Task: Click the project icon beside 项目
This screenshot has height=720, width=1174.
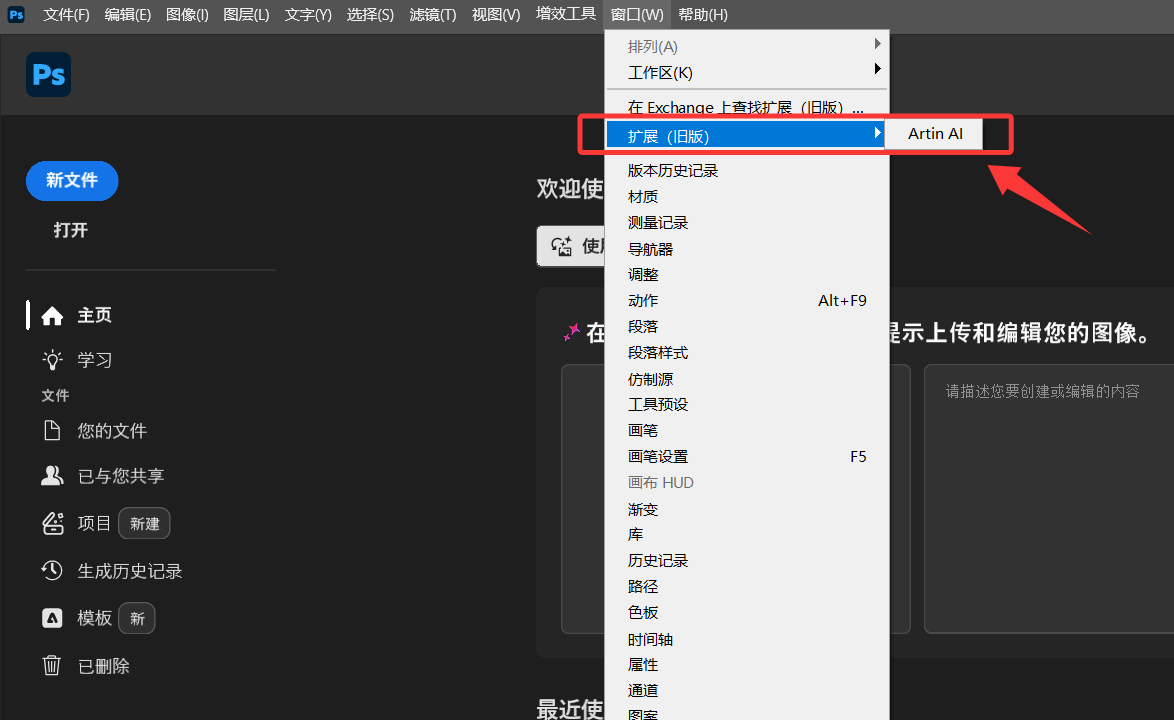Action: 52,523
